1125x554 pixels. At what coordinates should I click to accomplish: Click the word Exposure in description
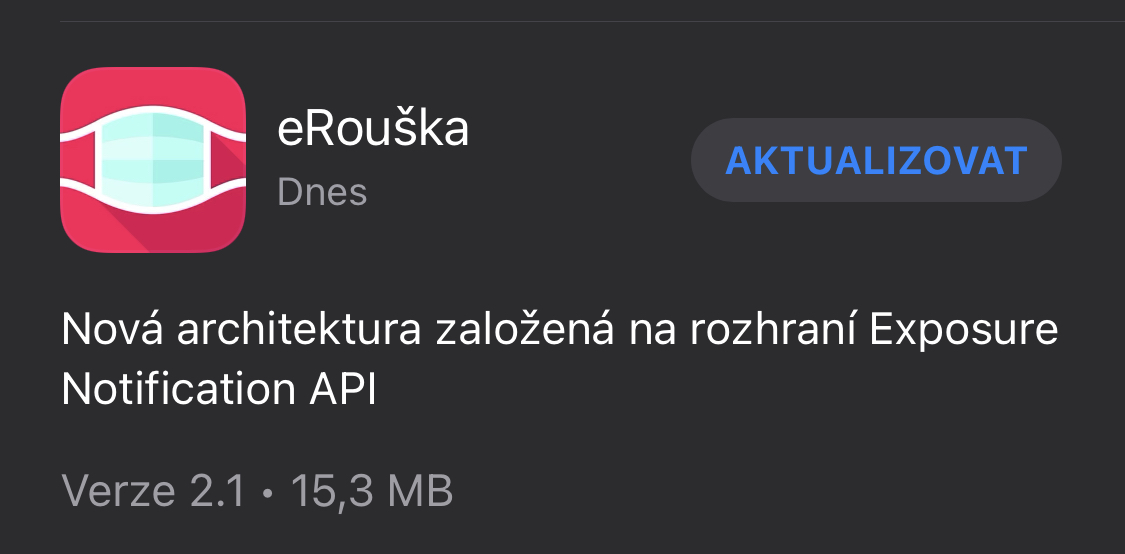(x=964, y=331)
